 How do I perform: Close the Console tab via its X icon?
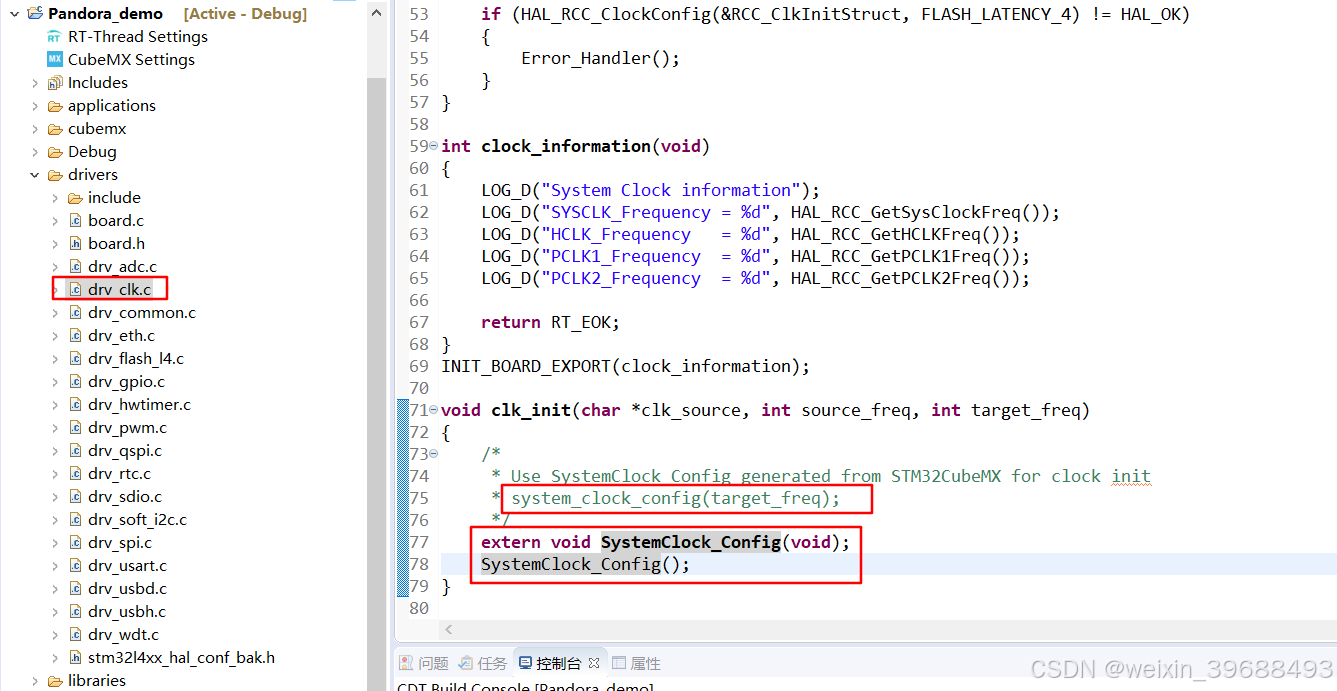(x=593, y=663)
